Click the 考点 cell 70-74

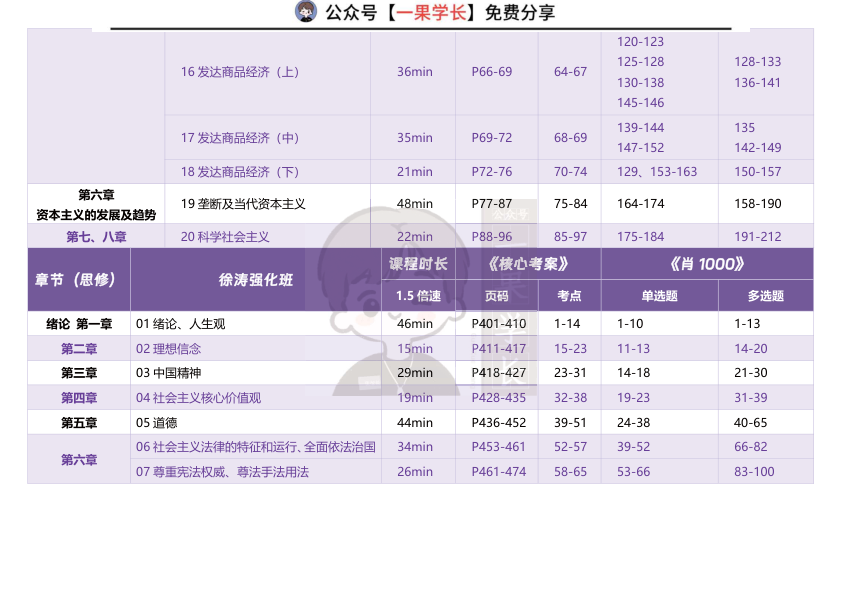pos(570,172)
